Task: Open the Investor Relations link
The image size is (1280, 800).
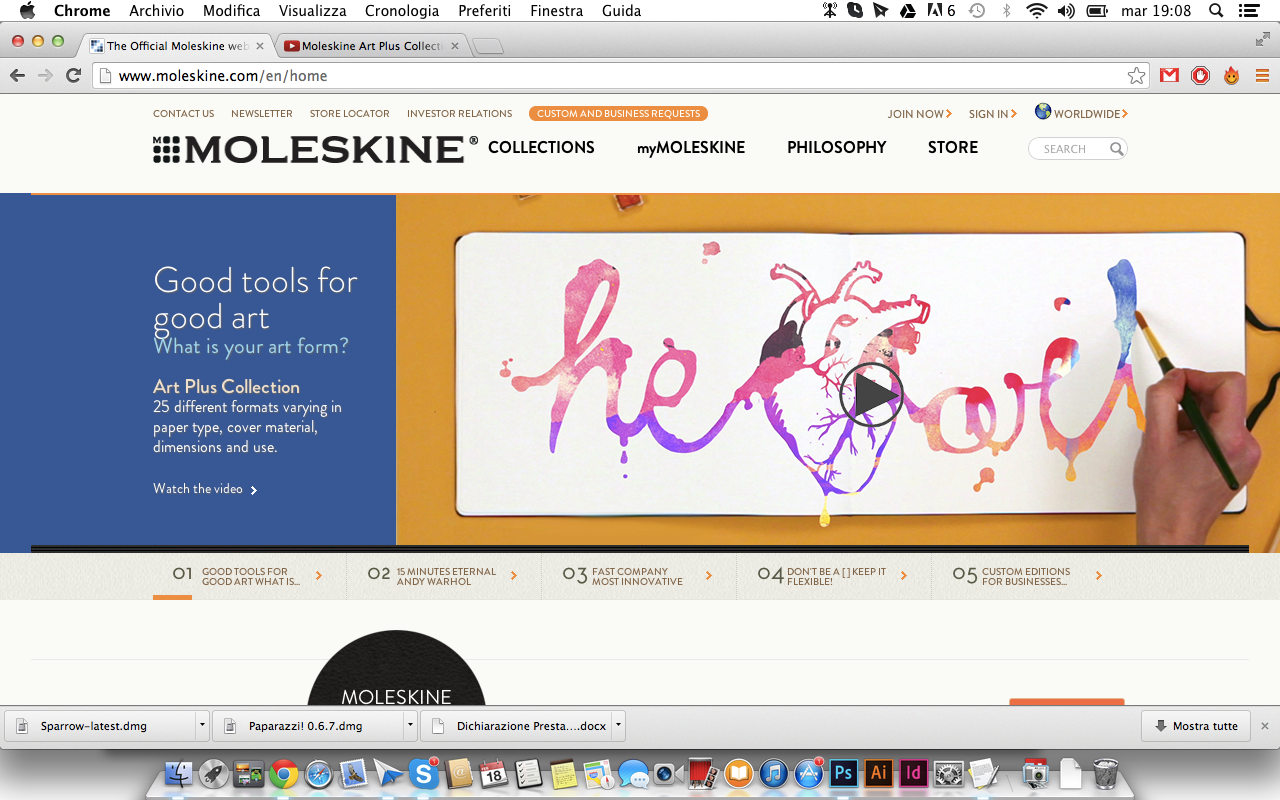Action: [x=459, y=114]
